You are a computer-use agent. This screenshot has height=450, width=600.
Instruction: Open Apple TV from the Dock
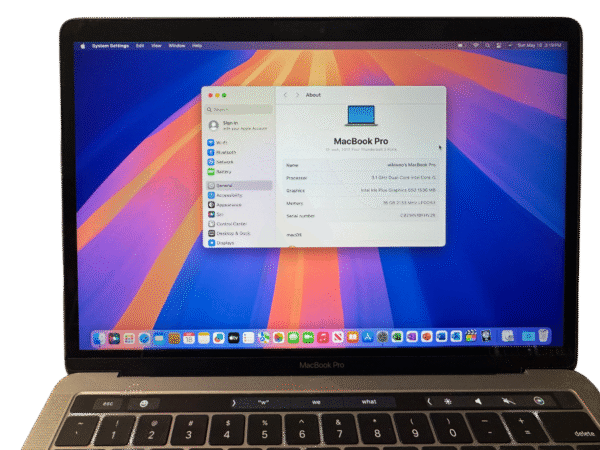pos(234,338)
